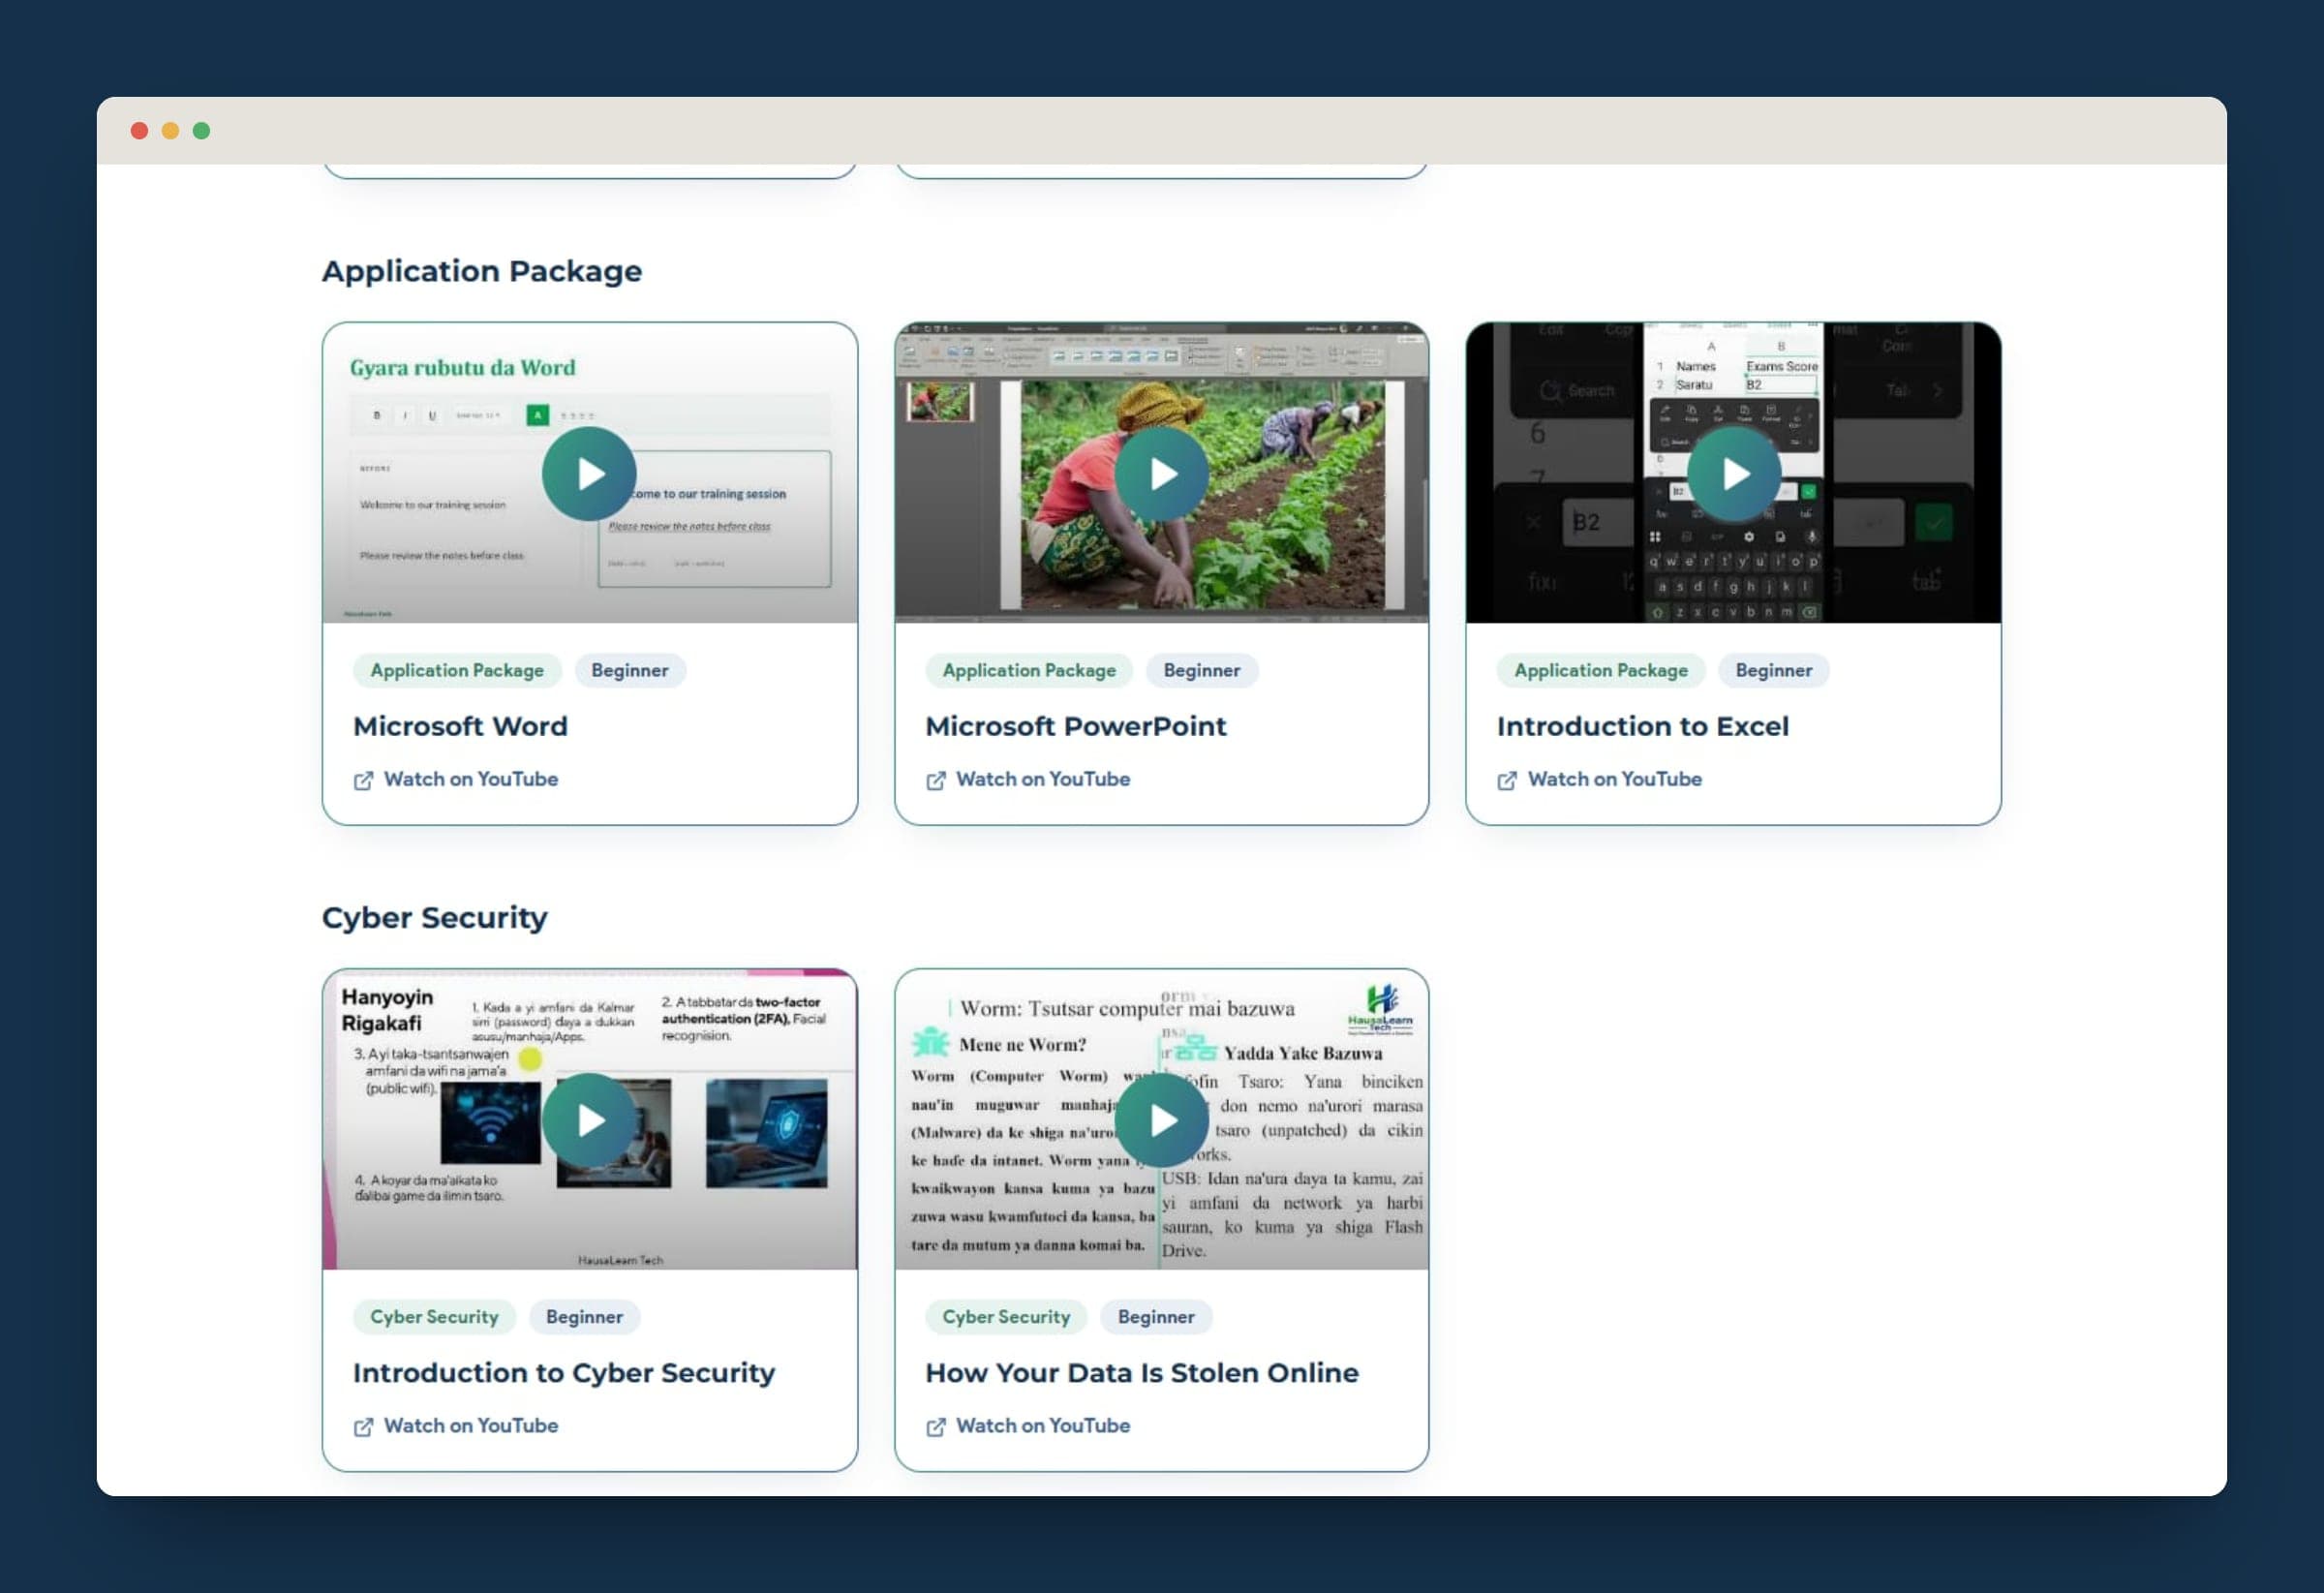2324x1593 pixels.
Task: Click Beginner tag on How Your Data Is Stolen Online card
Action: [x=1157, y=1317]
